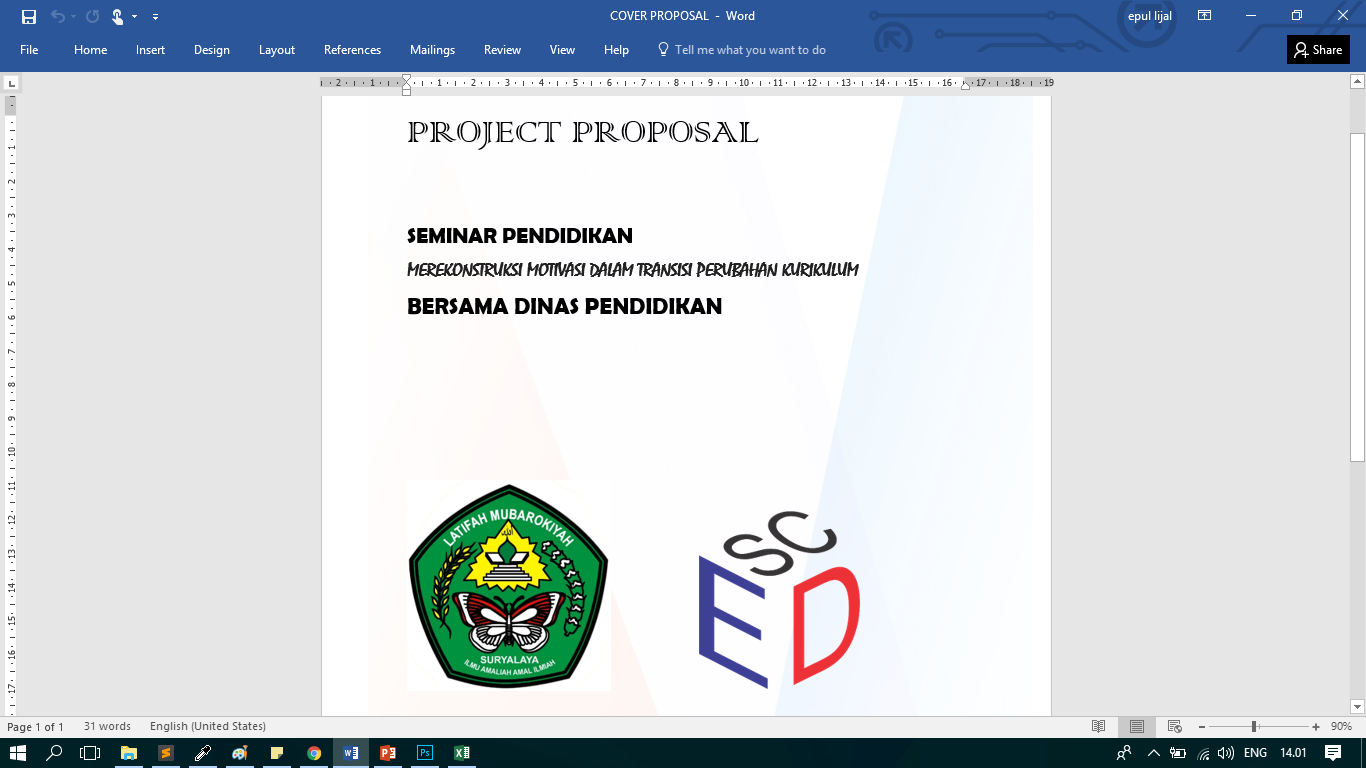Click the first line indent marker on ruler
The height and width of the screenshot is (768, 1366).
[406, 78]
